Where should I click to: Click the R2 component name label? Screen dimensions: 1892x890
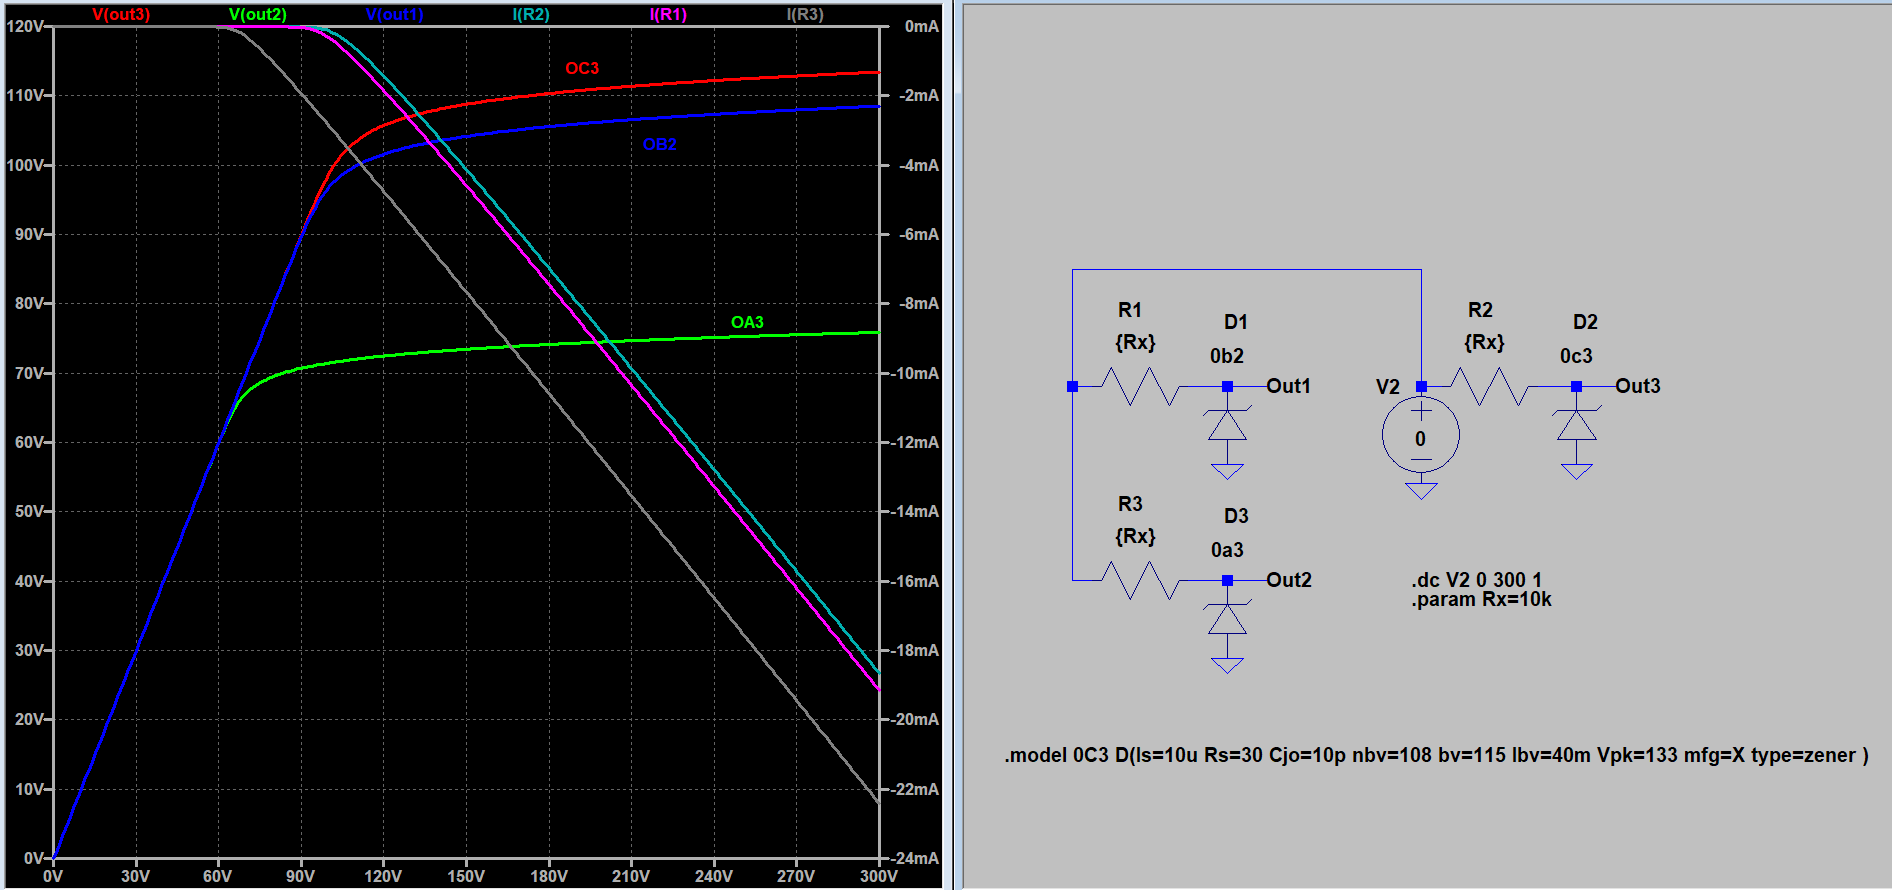[1480, 310]
